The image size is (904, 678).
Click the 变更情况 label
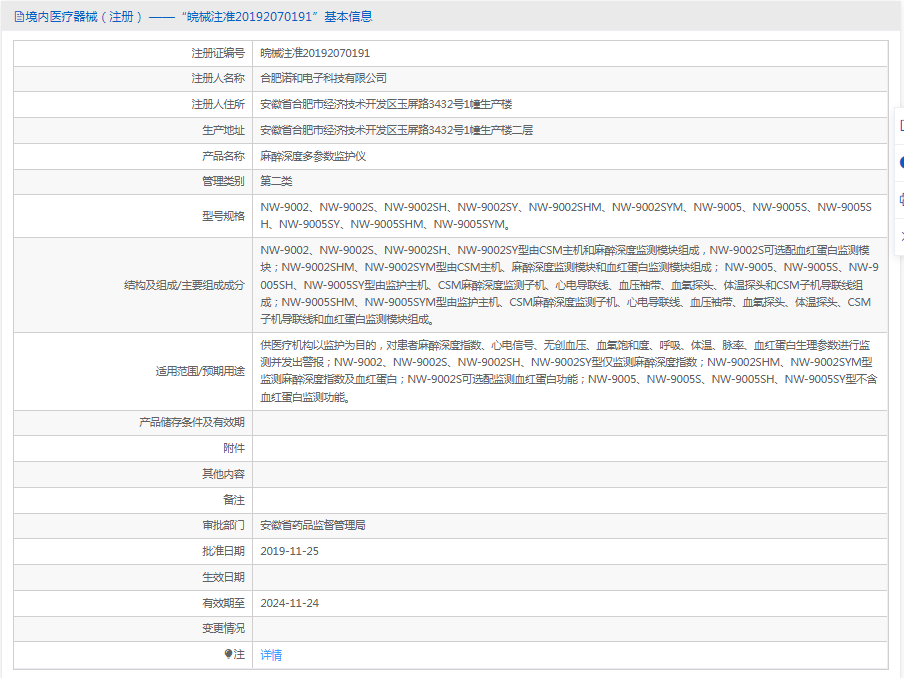pyautogui.click(x=223, y=628)
